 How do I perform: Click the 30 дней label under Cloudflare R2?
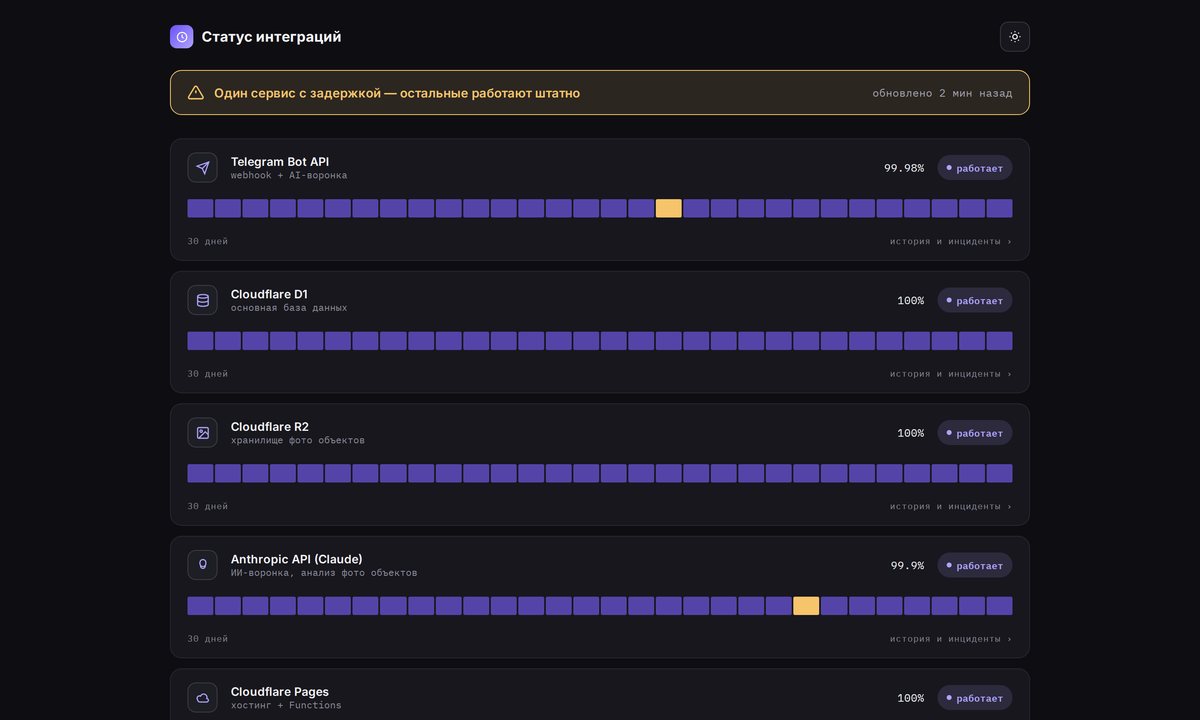(208, 506)
